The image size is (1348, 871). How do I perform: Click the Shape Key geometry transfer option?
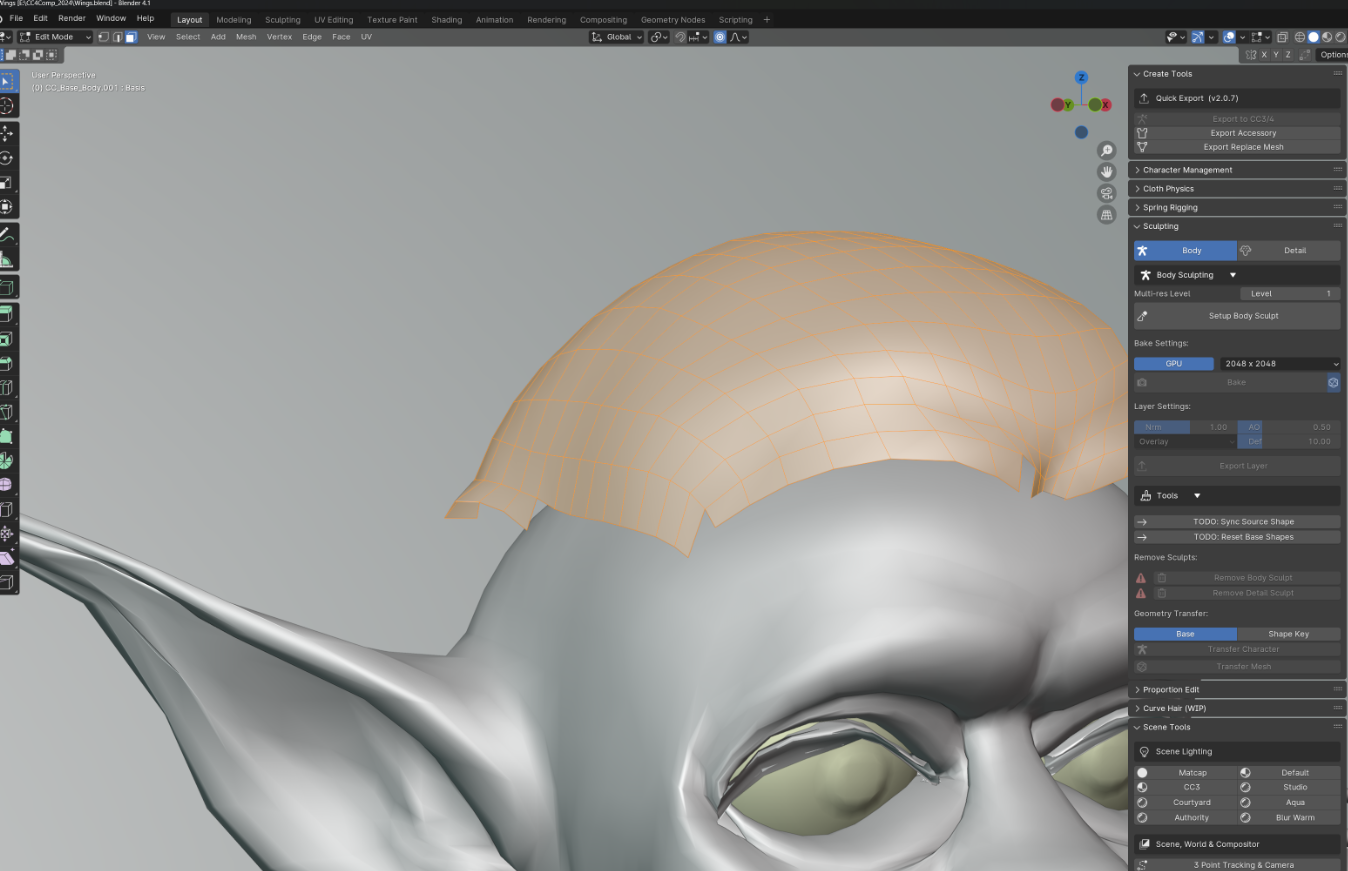[x=1289, y=634]
